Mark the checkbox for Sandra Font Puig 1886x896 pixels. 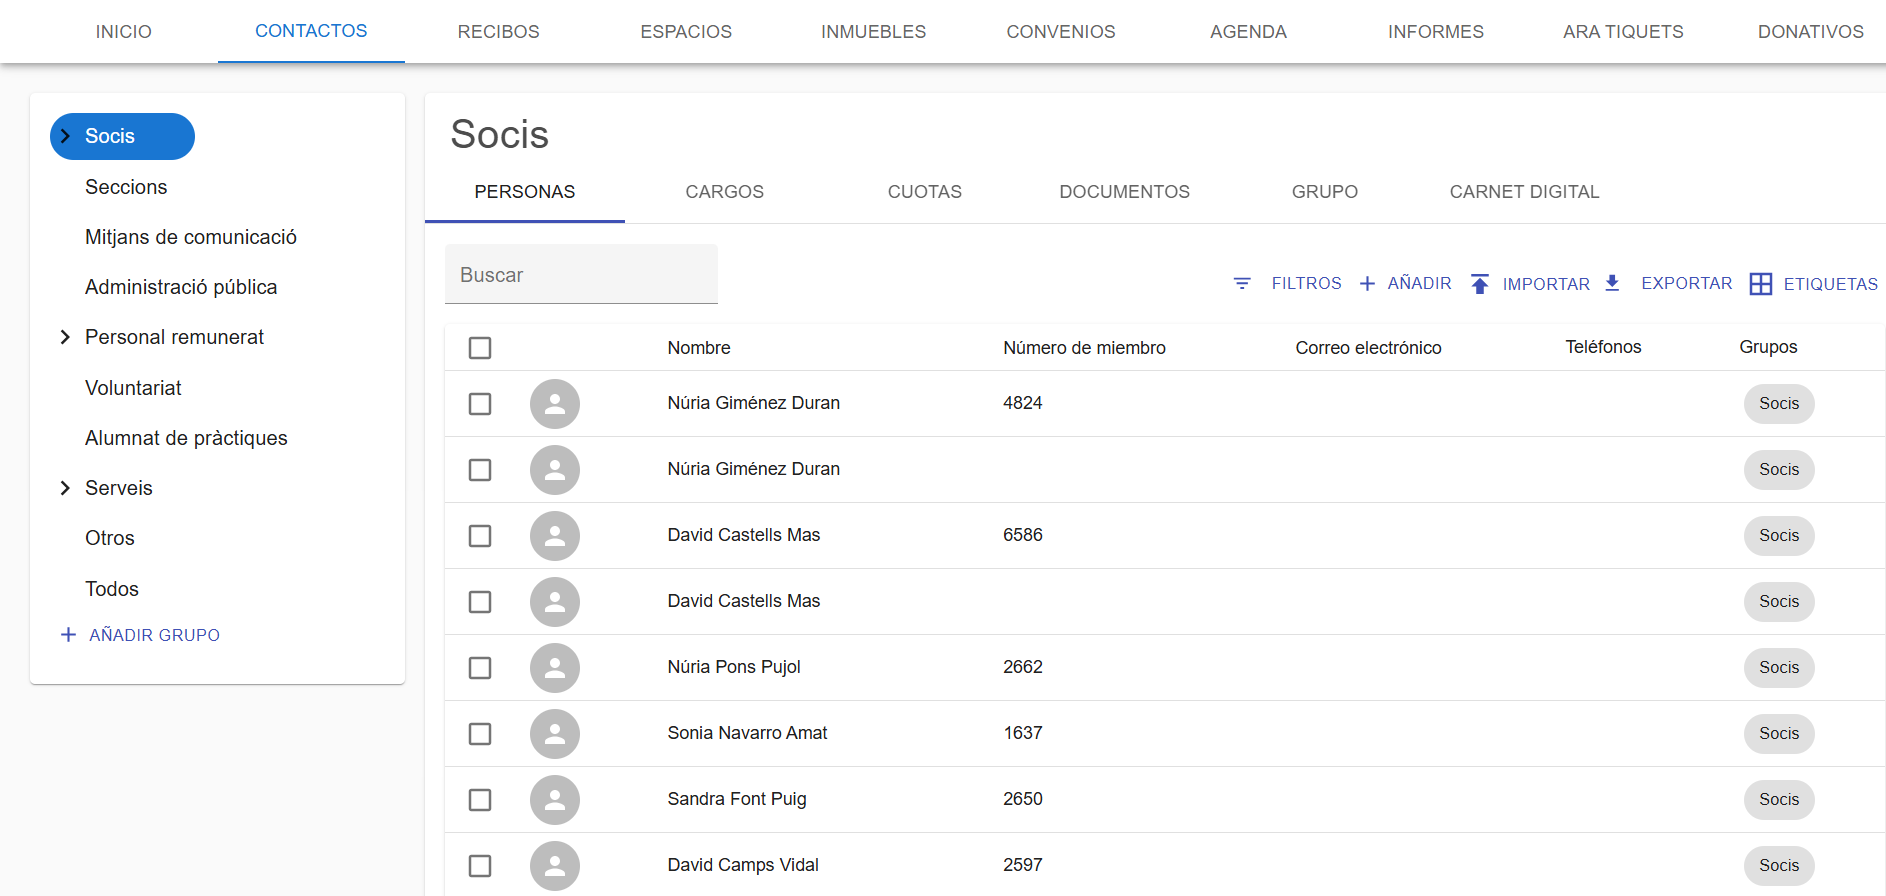(480, 800)
